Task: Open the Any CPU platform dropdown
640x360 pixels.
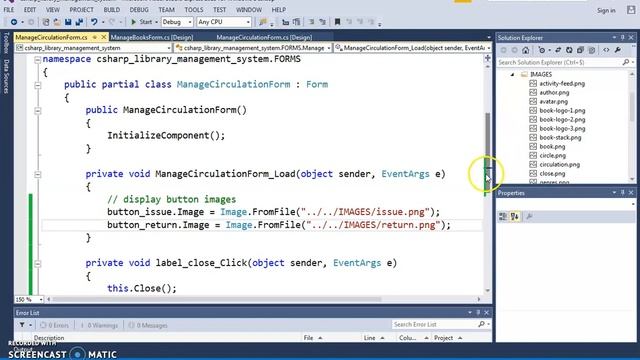Action: [x=224, y=22]
